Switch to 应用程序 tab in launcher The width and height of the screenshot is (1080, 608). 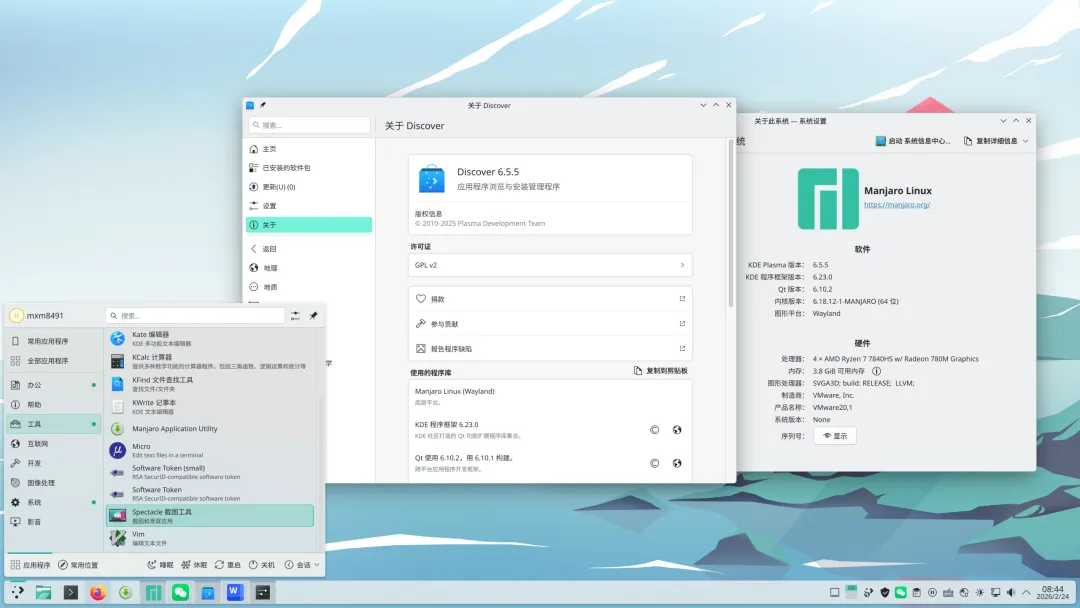tap(30, 565)
